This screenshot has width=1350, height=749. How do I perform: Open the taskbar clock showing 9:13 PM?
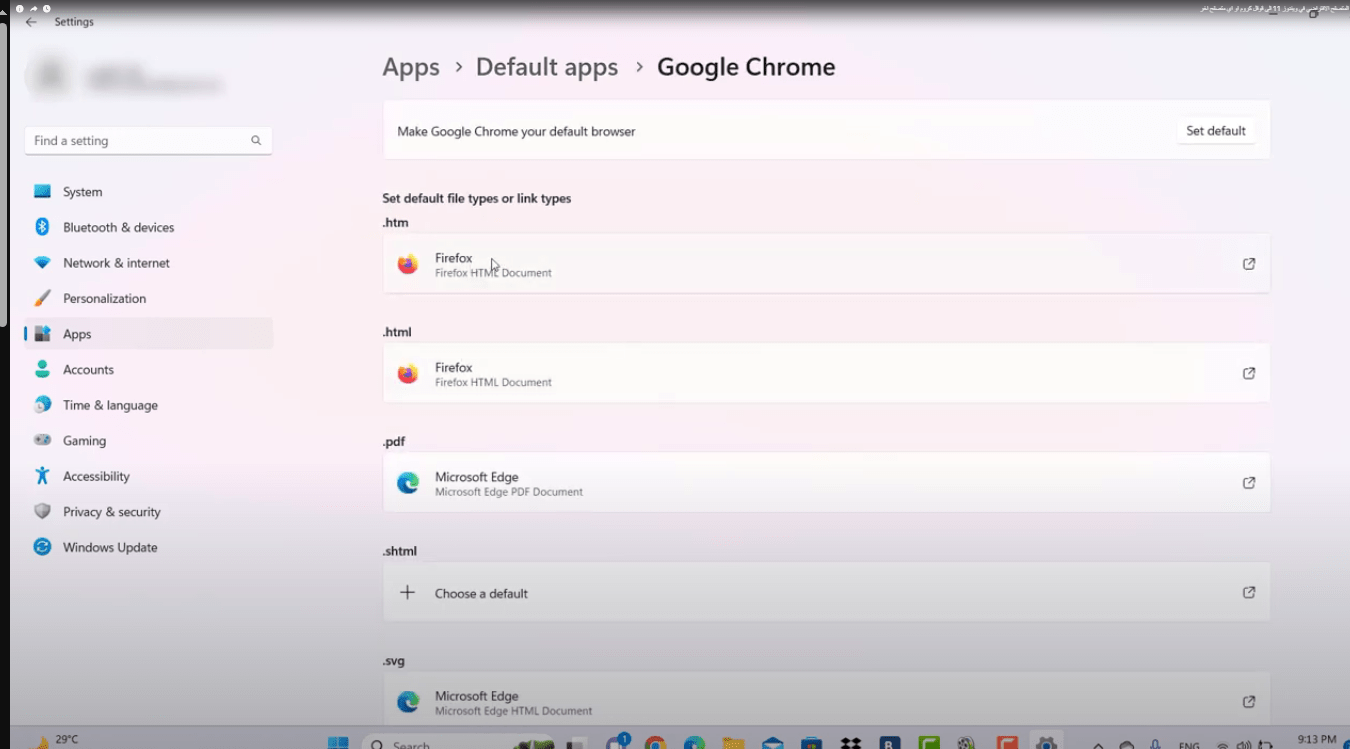point(1316,740)
